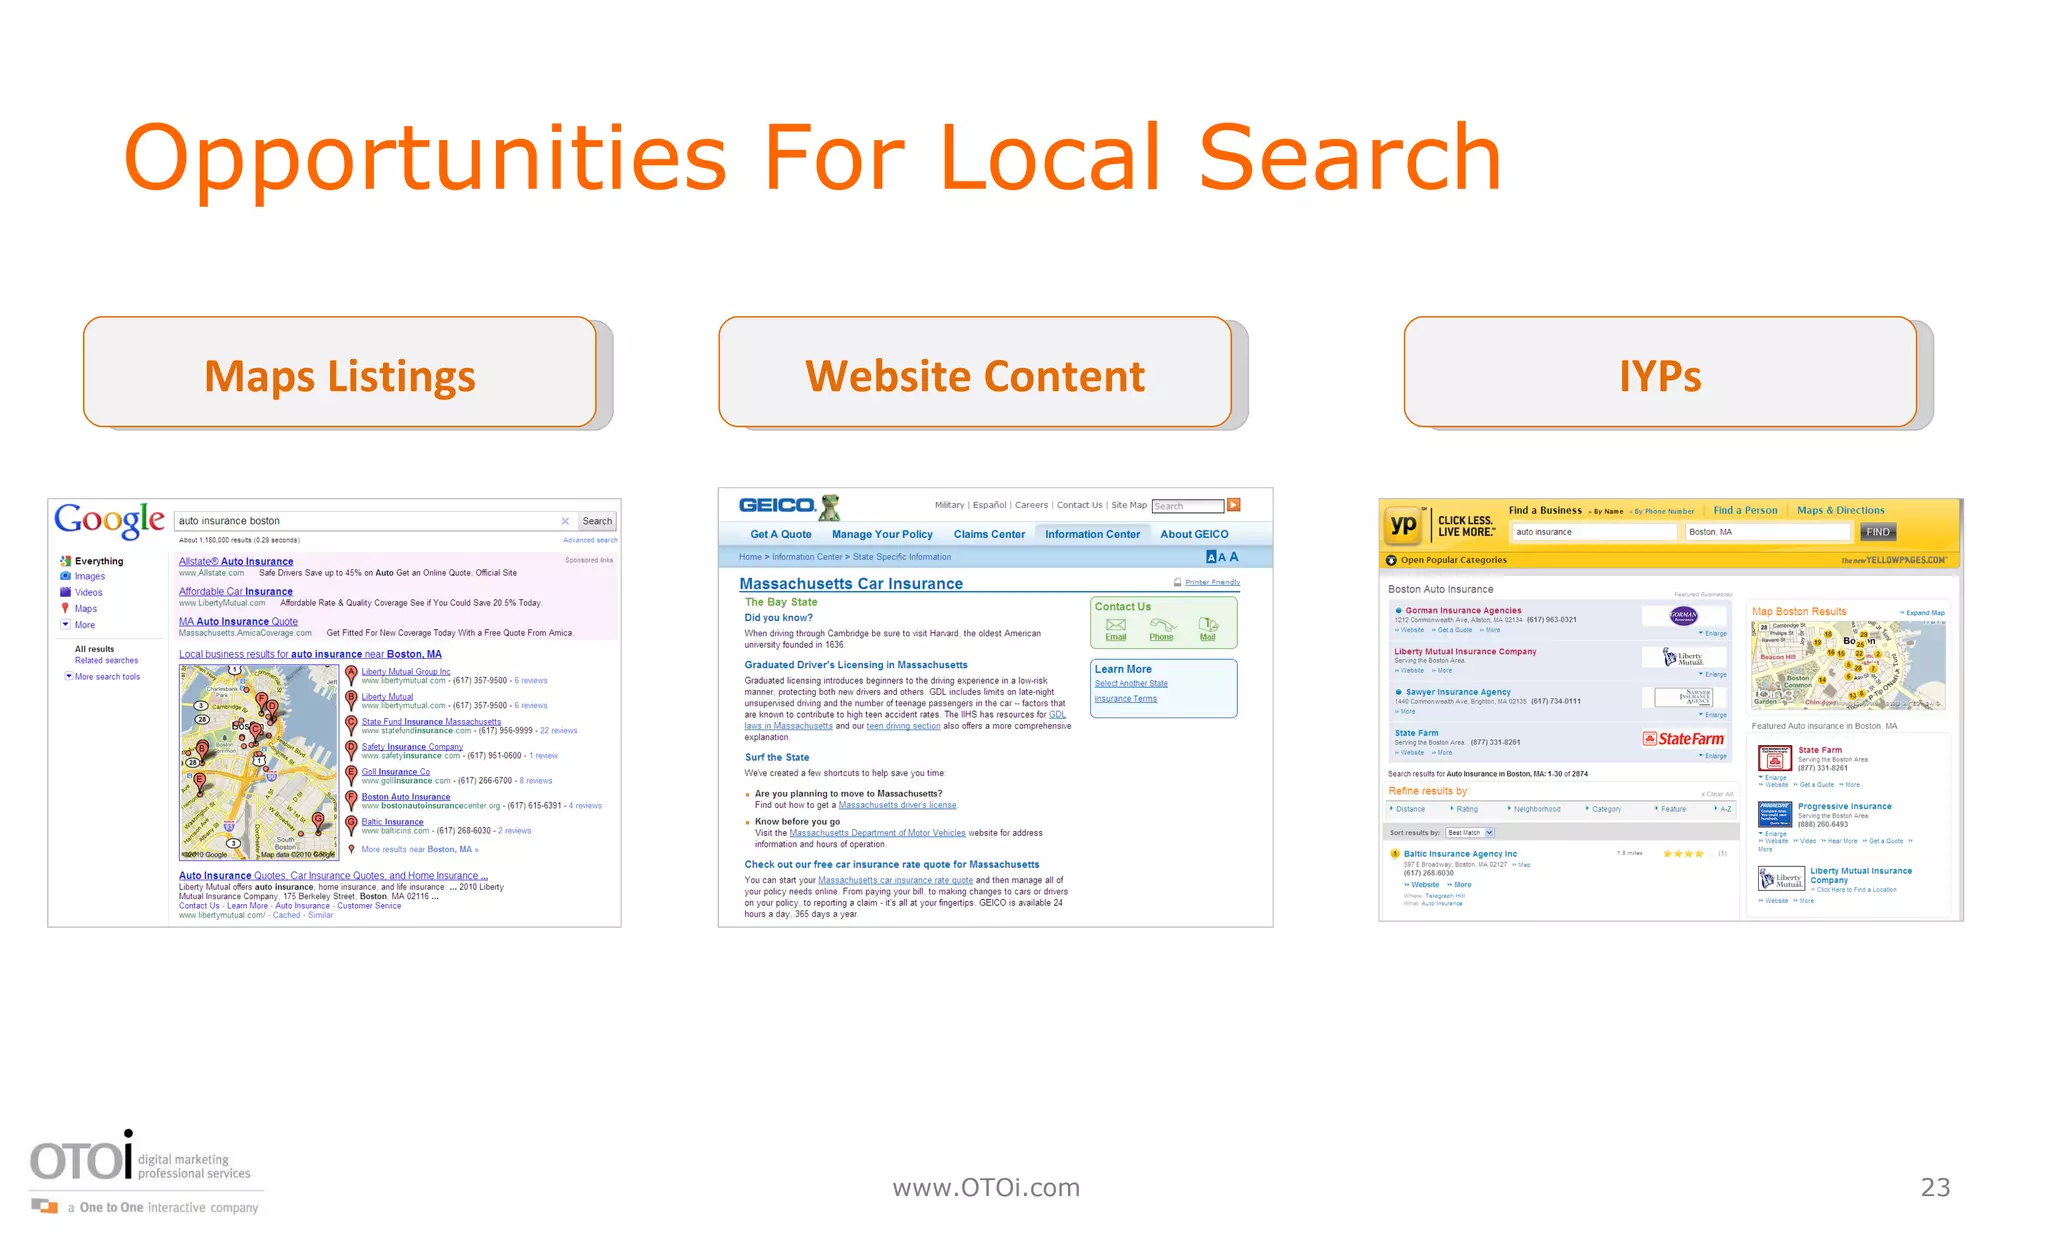Click the Google Everything filter icon
2048x1243 pixels.
point(65,561)
